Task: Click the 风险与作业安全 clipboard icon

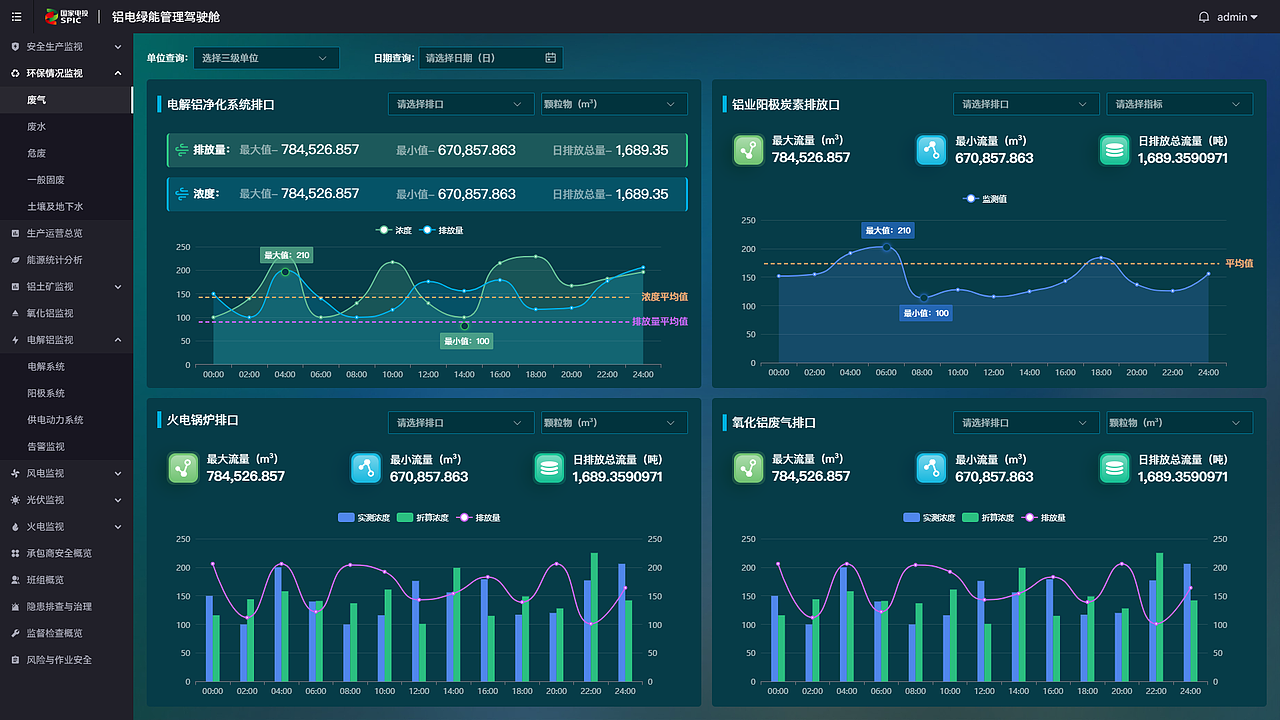Action: coord(15,660)
